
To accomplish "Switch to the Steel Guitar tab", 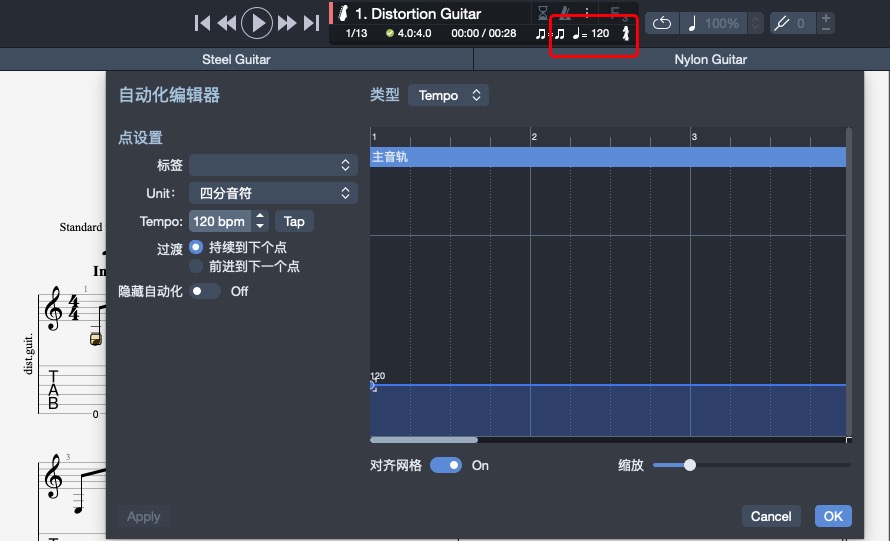I will point(236,59).
